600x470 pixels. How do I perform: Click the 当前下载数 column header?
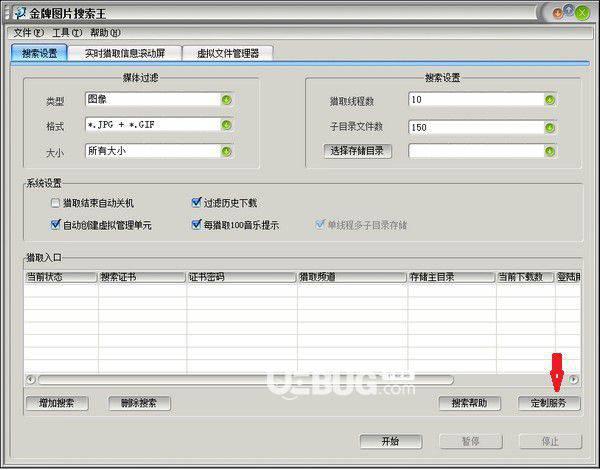coord(525,277)
